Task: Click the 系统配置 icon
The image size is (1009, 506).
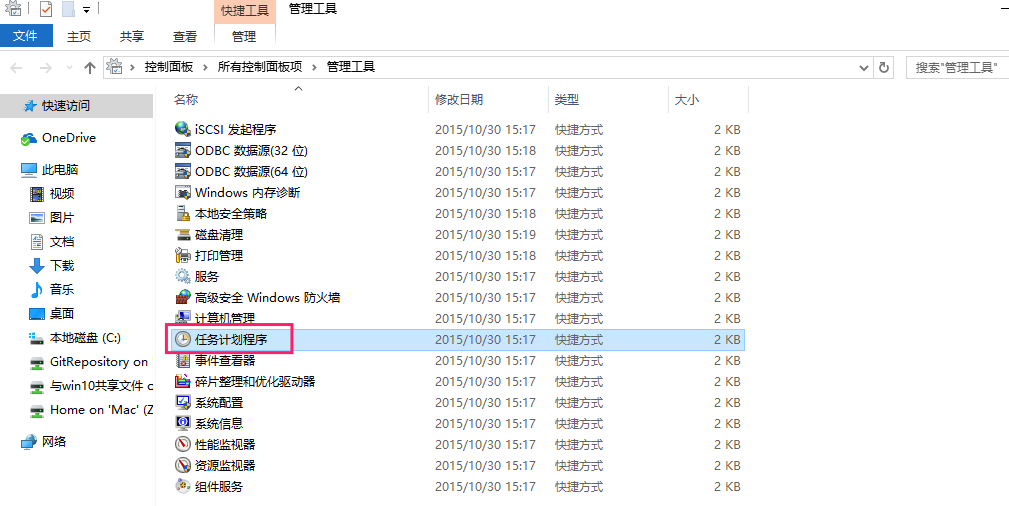Action: pyautogui.click(x=183, y=402)
